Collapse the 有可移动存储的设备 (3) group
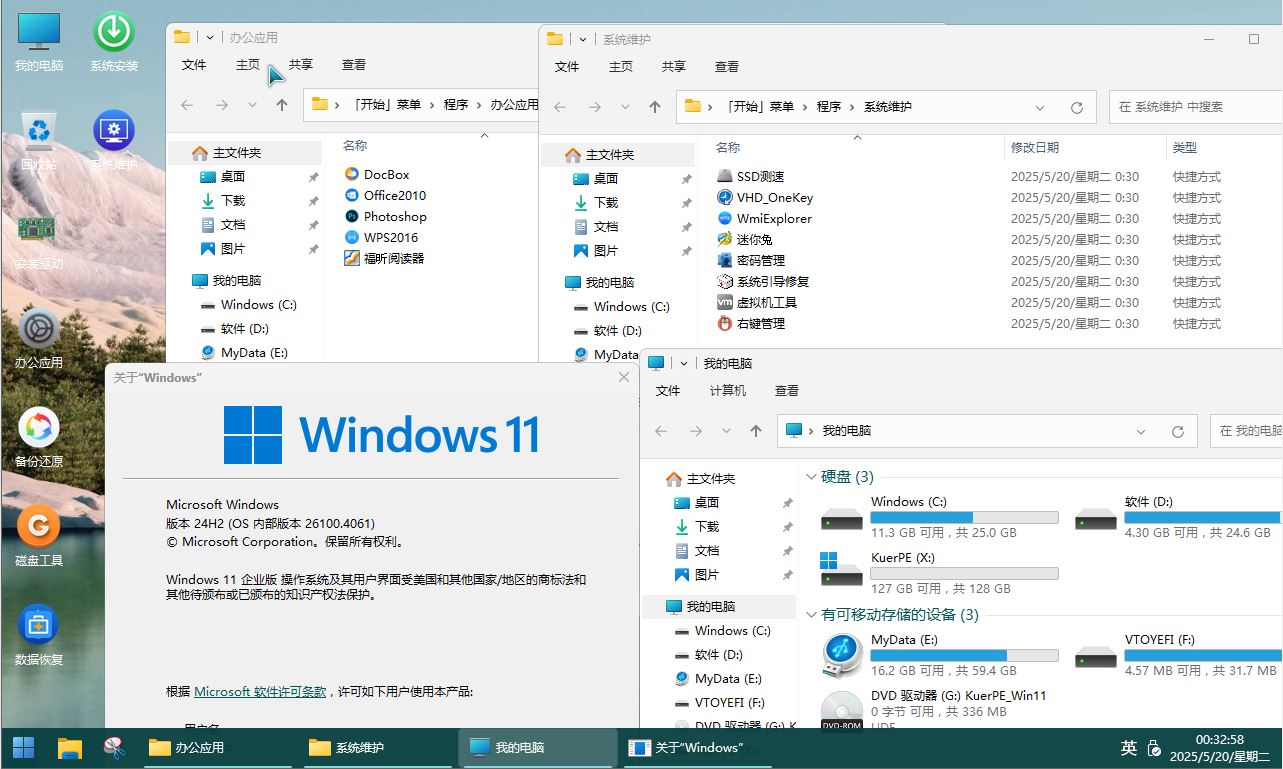This screenshot has width=1283, height=769. coord(811,615)
